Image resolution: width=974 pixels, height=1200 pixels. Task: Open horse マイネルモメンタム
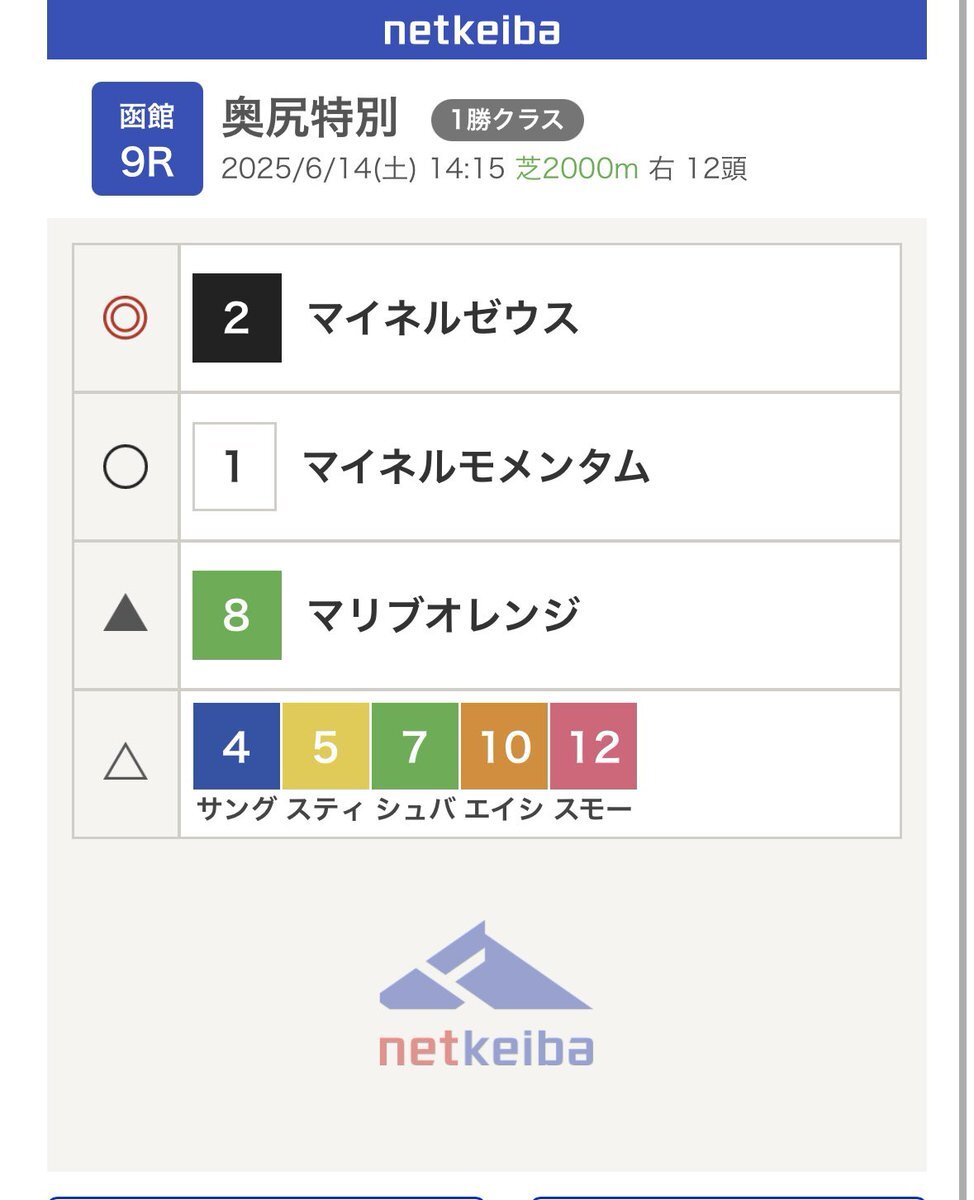(477, 467)
